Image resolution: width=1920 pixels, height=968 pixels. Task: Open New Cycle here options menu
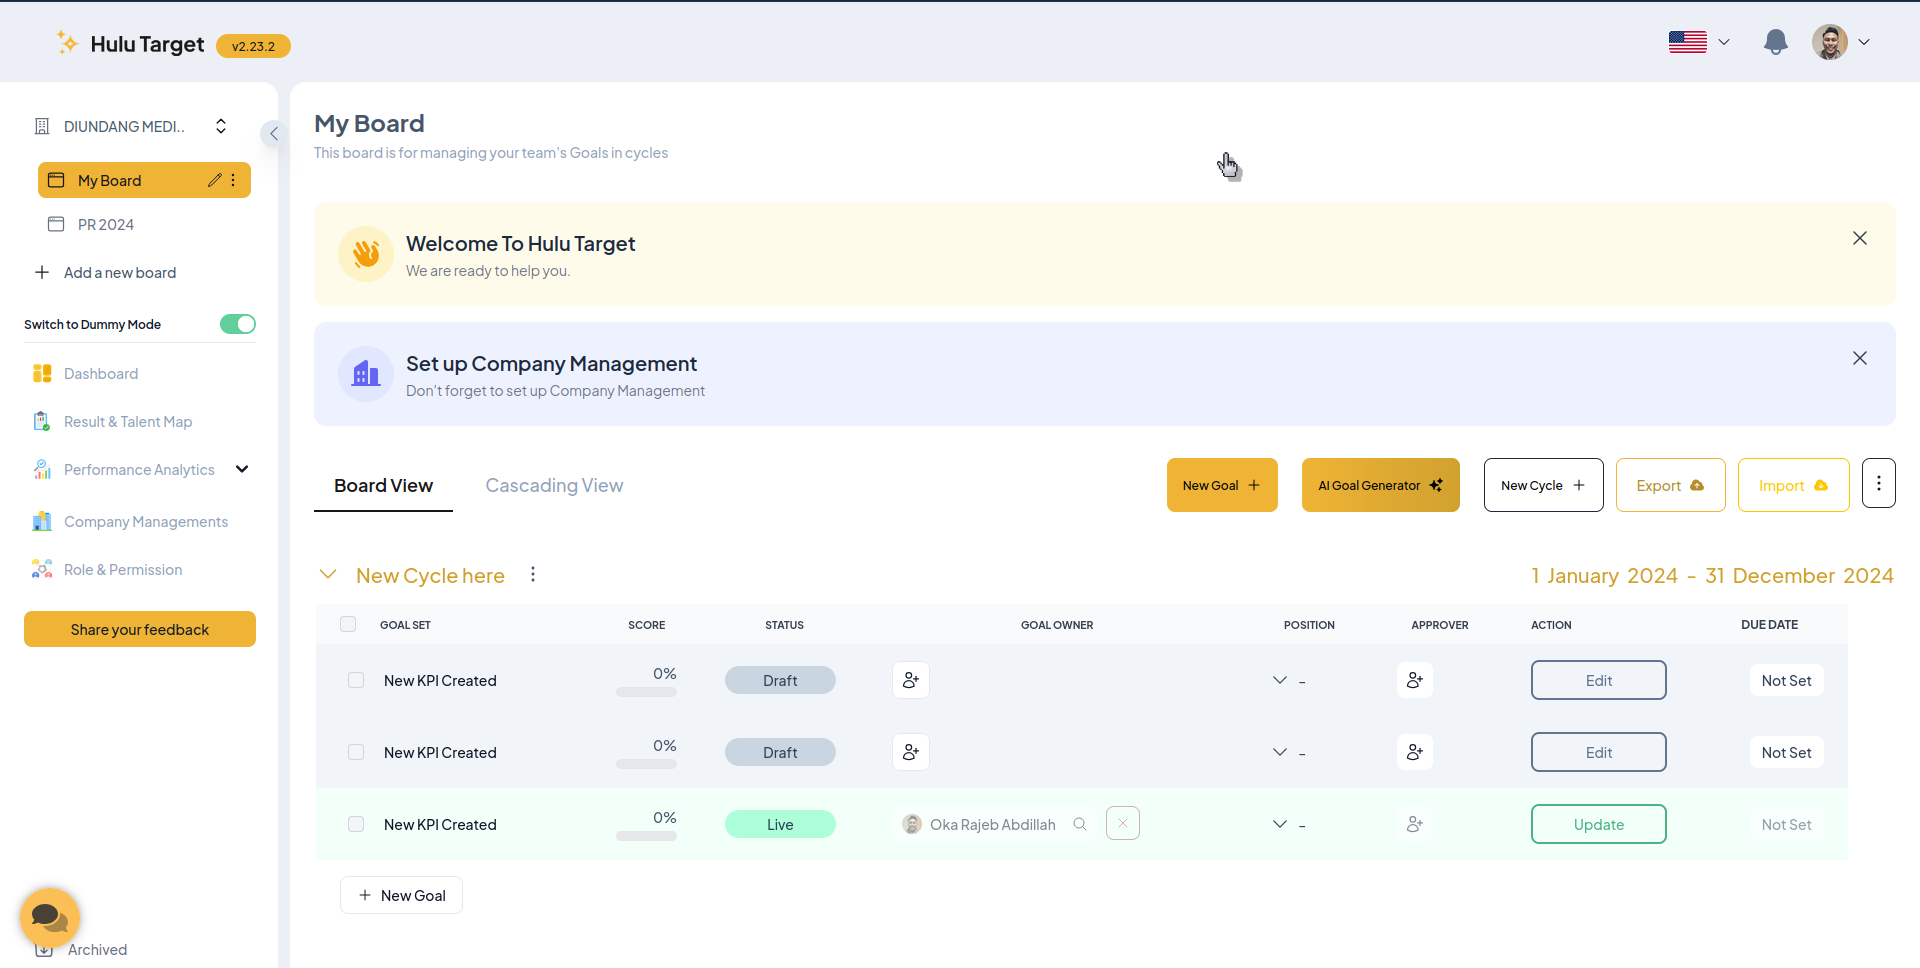click(533, 574)
